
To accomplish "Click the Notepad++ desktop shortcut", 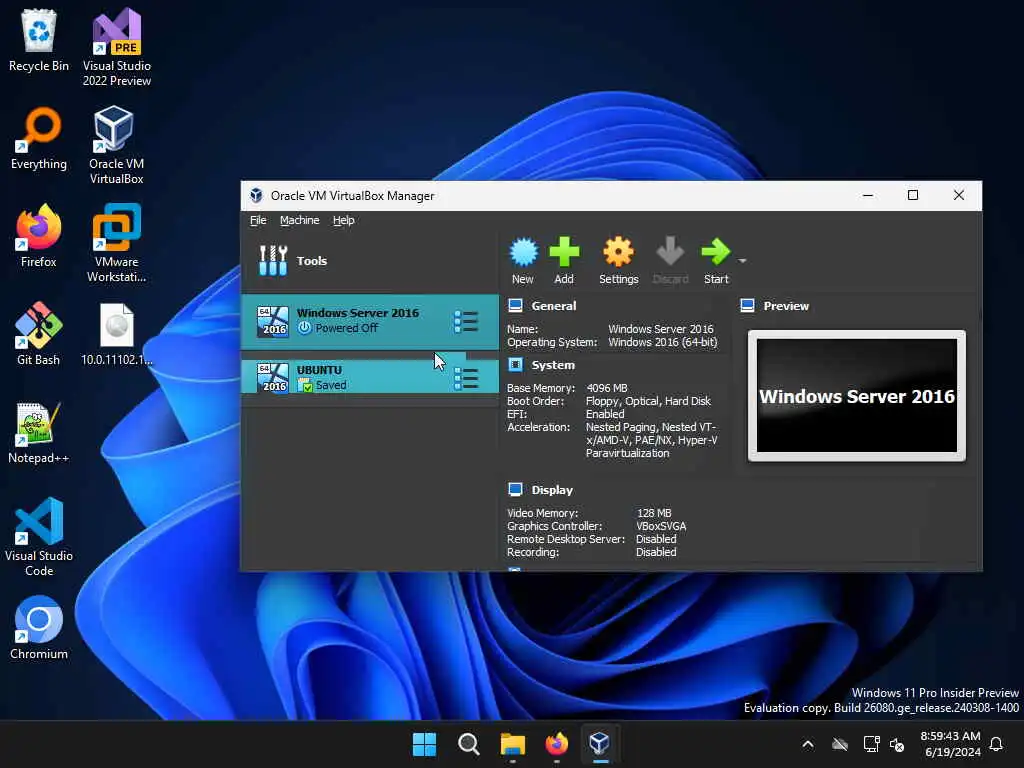I will click(x=39, y=432).
